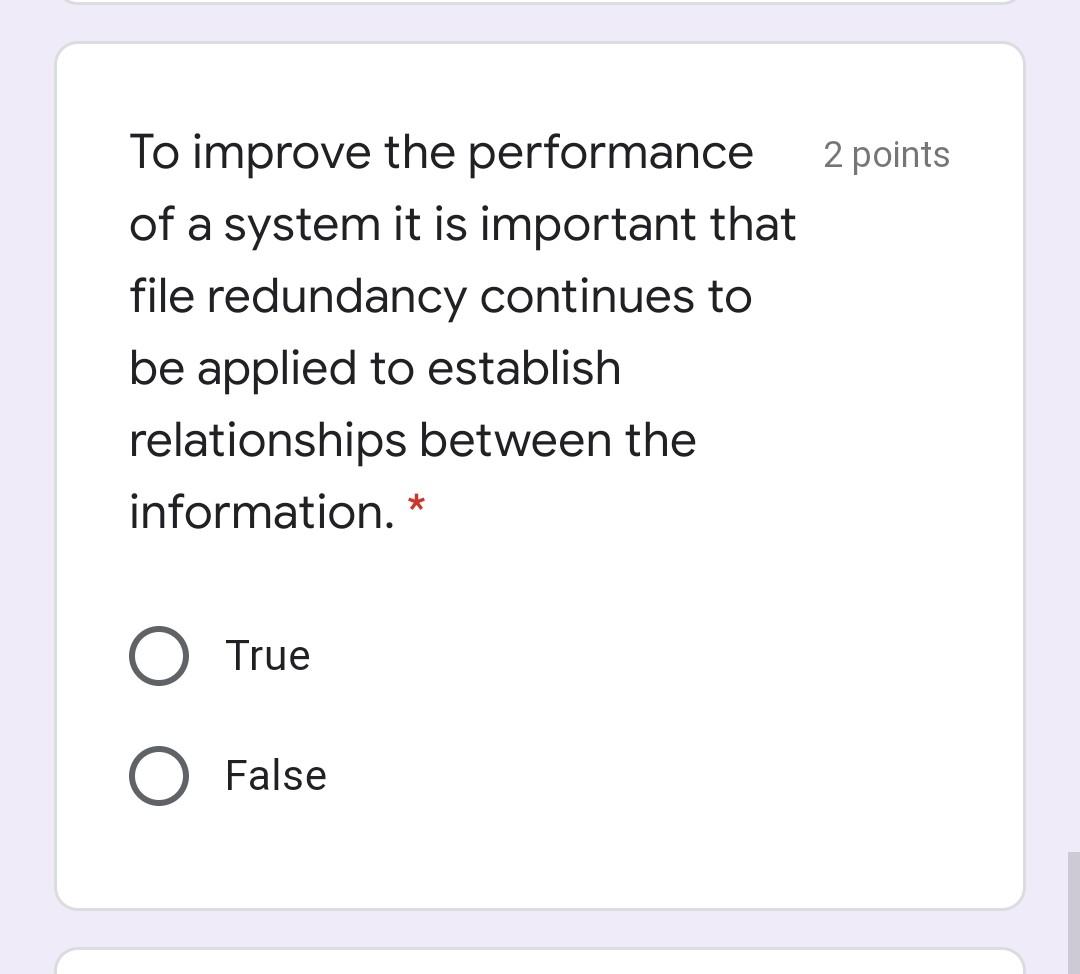Click the empty circle beside False

click(158, 775)
